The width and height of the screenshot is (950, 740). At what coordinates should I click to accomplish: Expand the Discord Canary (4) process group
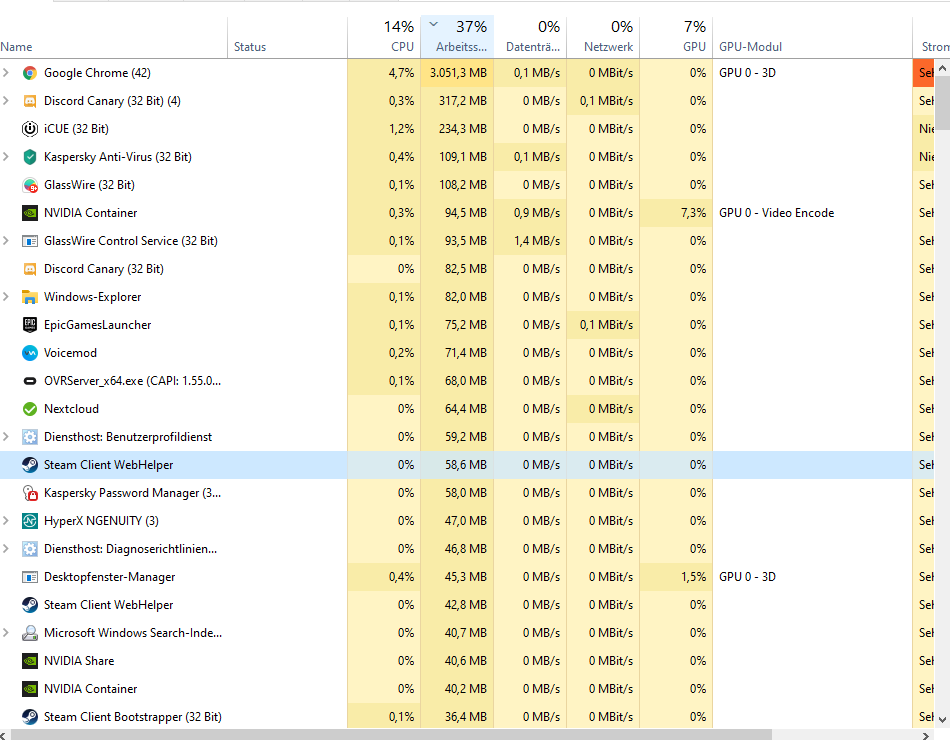(6, 101)
